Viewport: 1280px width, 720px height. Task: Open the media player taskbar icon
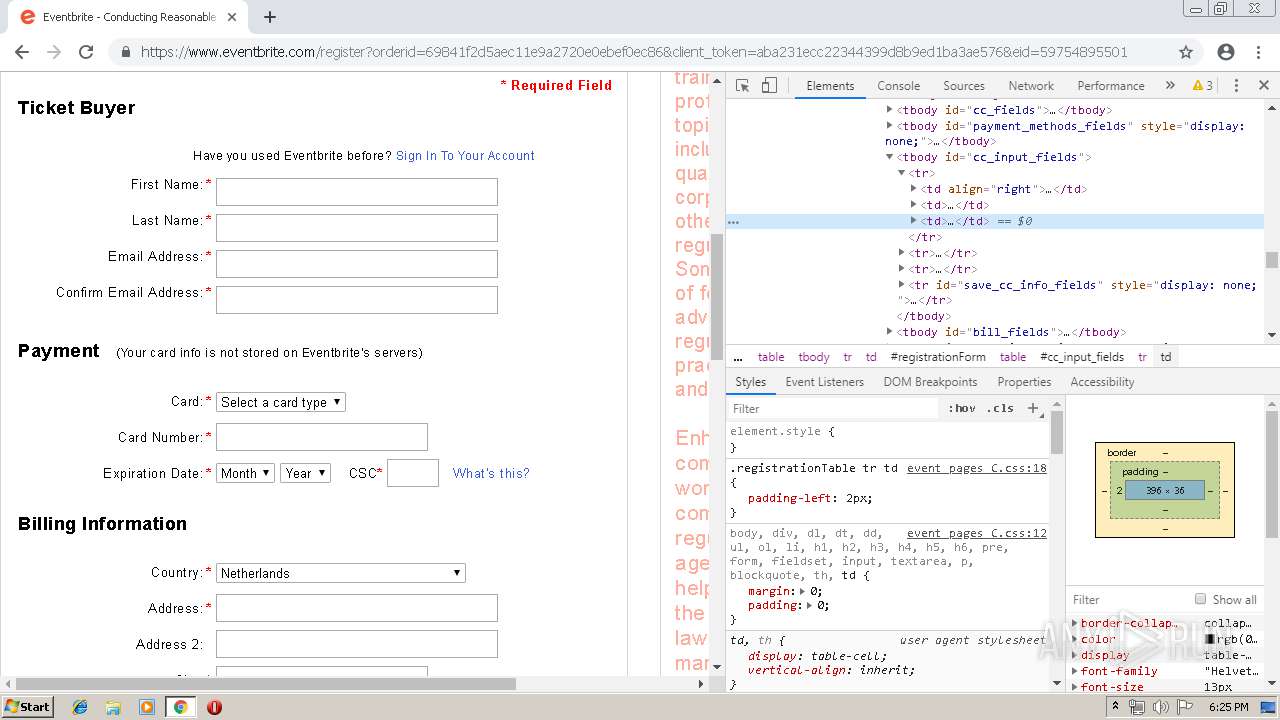147,707
